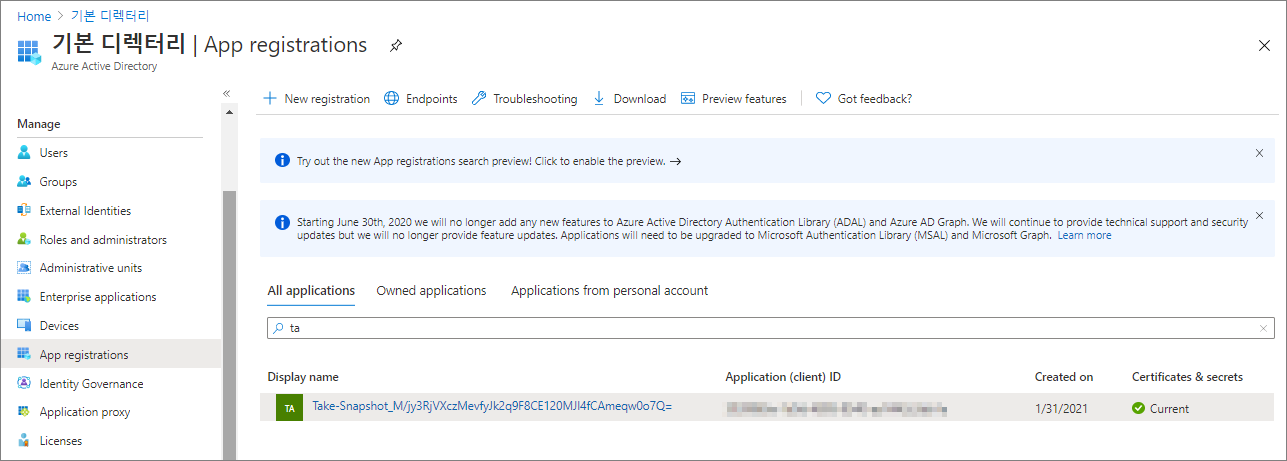
Task: Click the New registration plus icon
Action: (x=269, y=99)
